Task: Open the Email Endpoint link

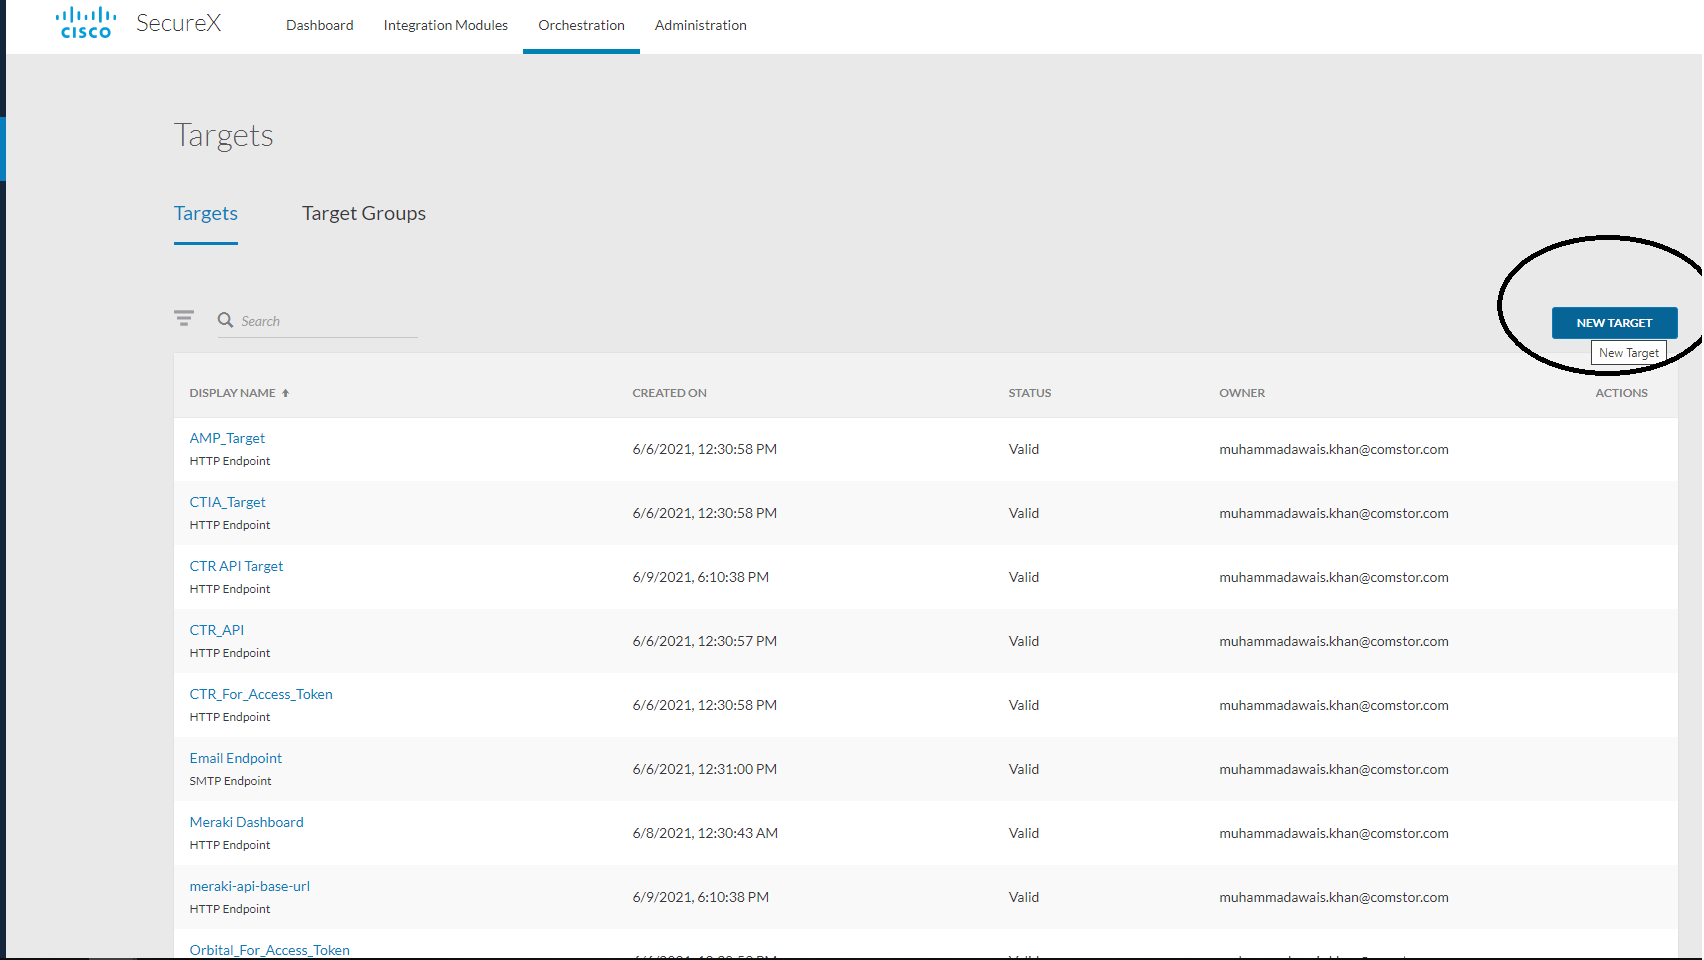Action: (x=236, y=758)
